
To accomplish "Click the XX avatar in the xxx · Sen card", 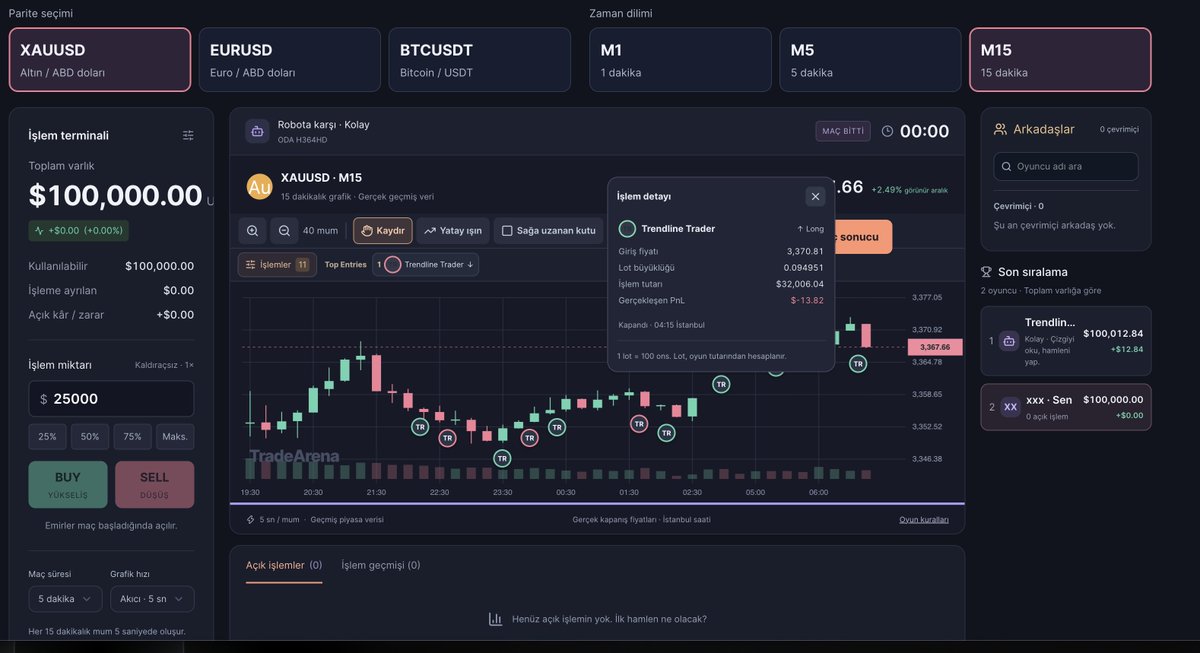I will (1010, 407).
